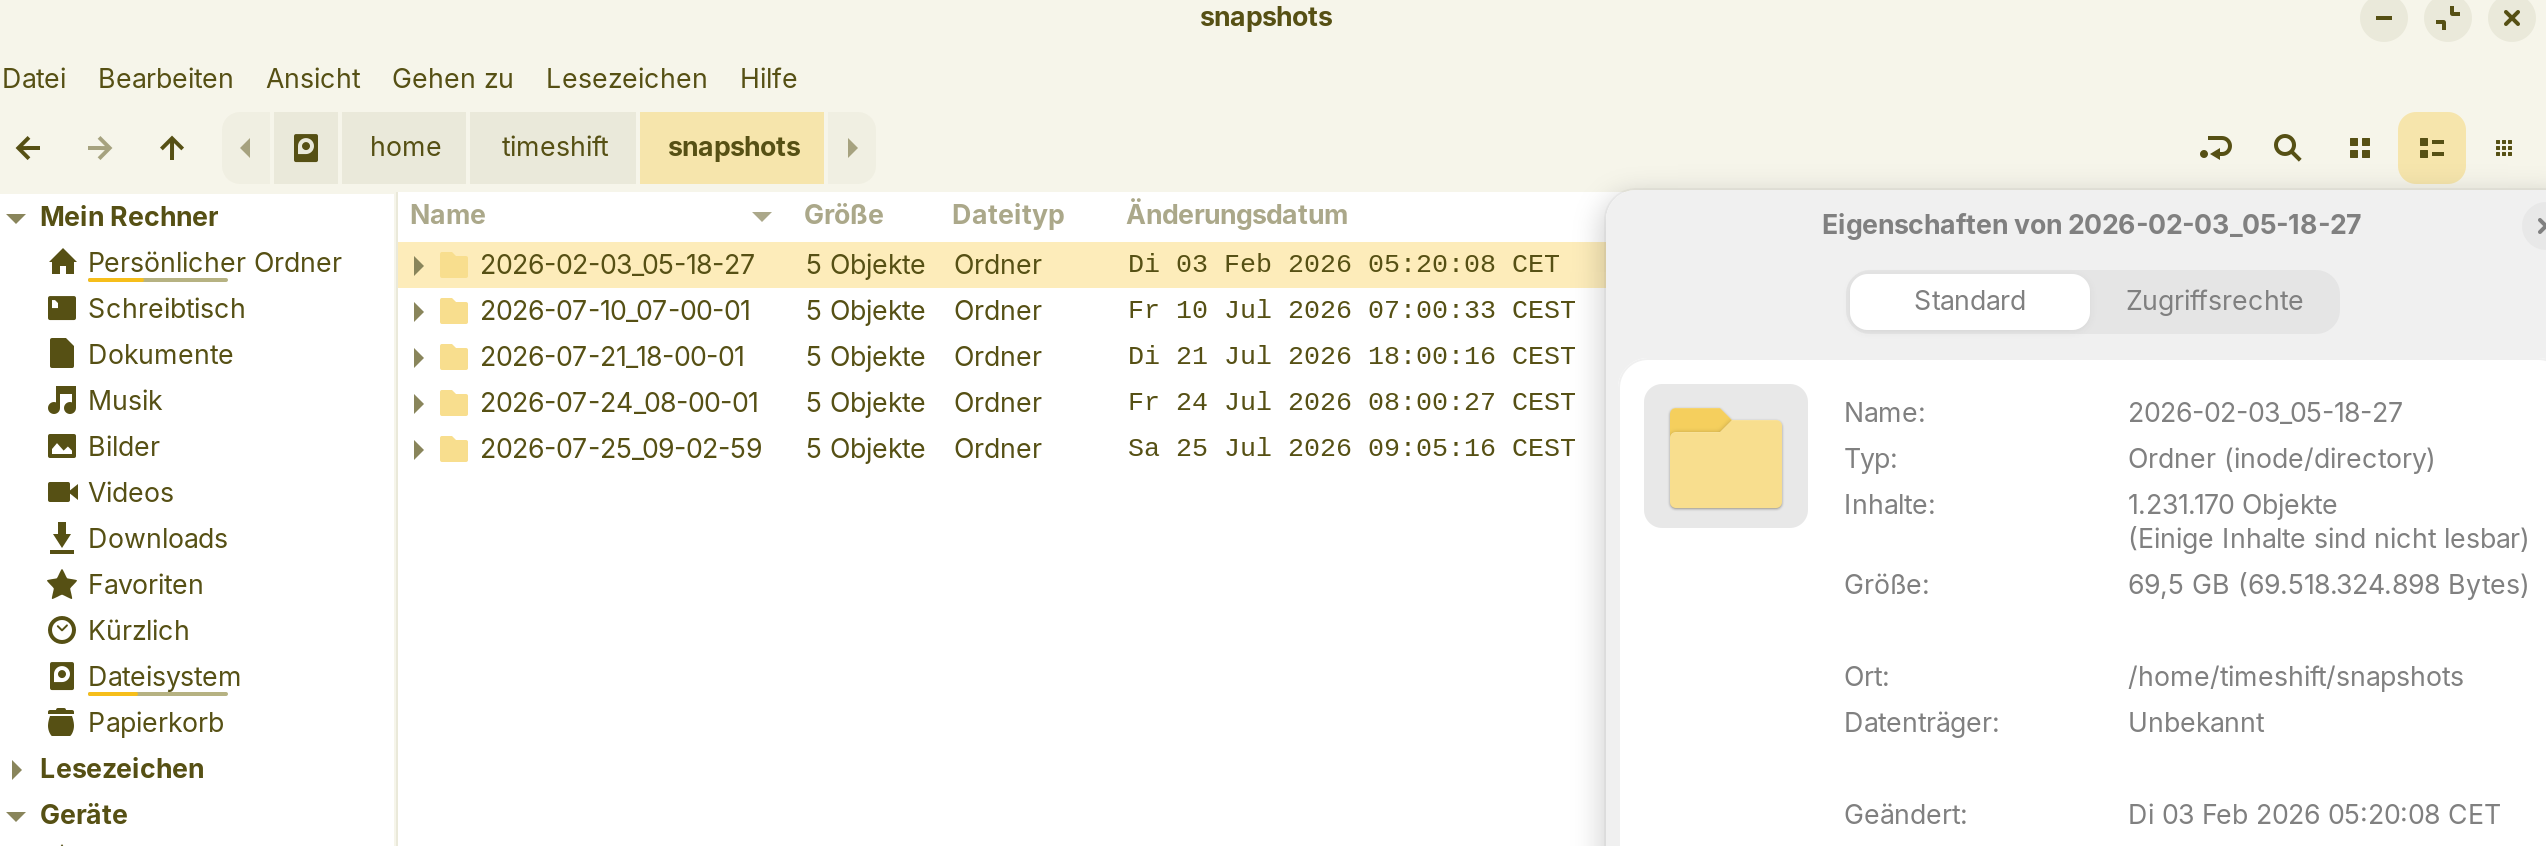
Task: Click the filesystem root disk icon in path bar
Action: [306, 148]
